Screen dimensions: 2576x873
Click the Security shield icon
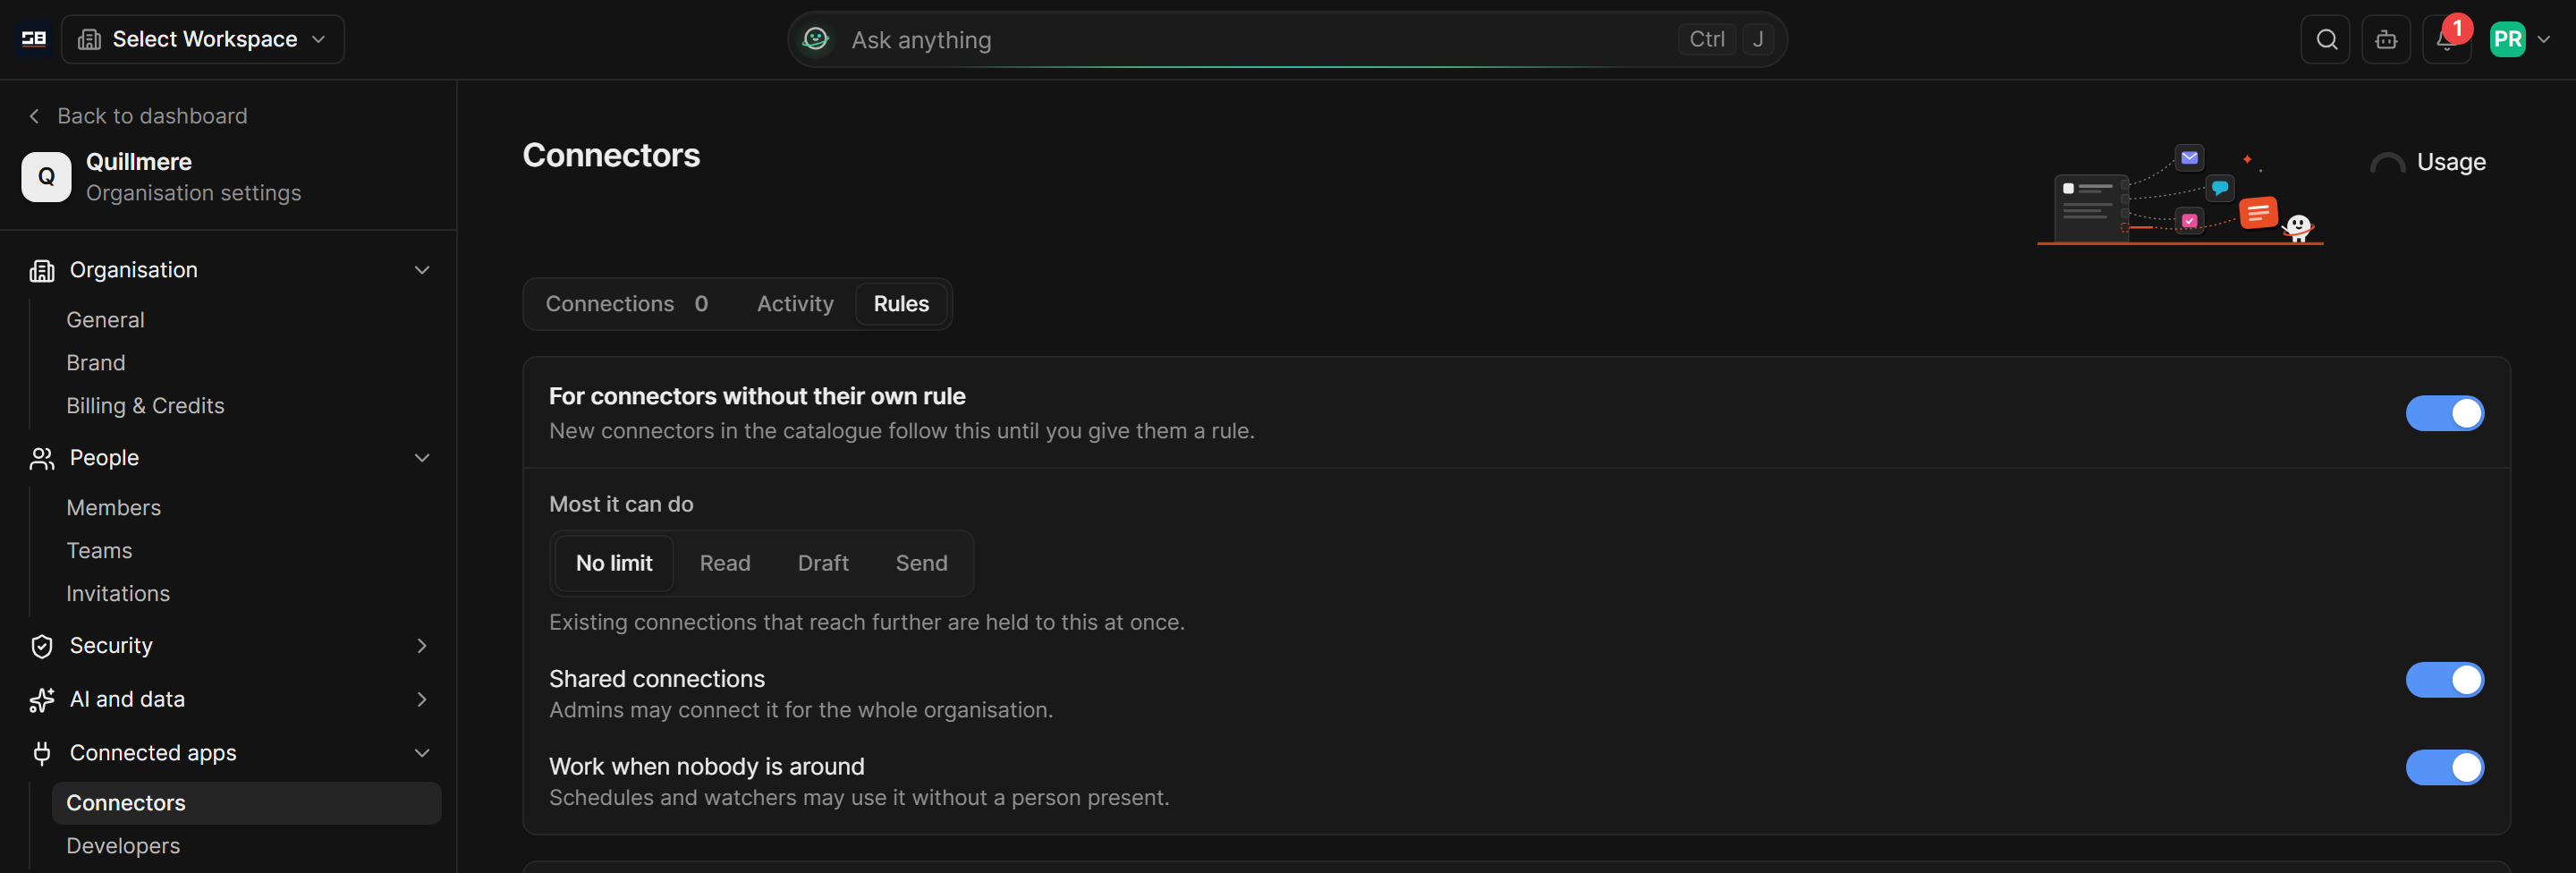(42, 646)
